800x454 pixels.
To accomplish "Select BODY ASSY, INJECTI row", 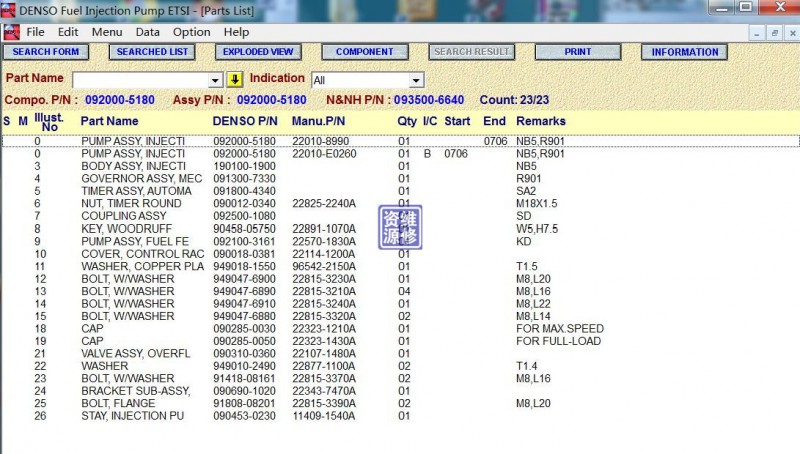I will pyautogui.click(x=401, y=166).
